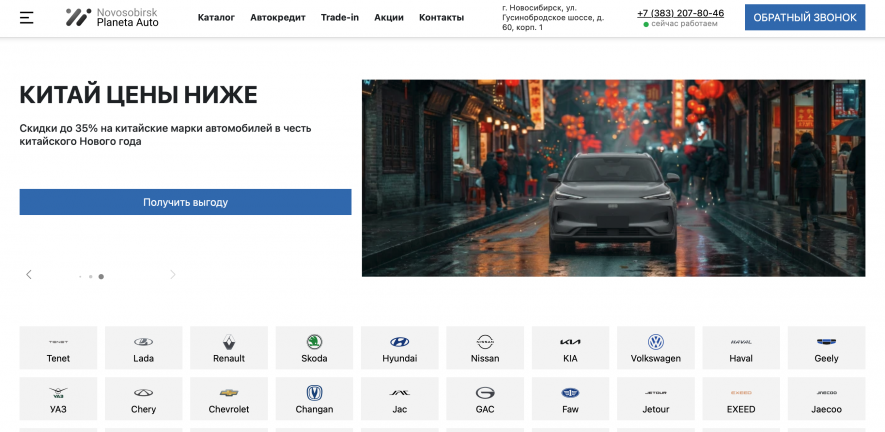Select the Lada brand tile
The height and width of the screenshot is (432, 885).
tap(143, 348)
